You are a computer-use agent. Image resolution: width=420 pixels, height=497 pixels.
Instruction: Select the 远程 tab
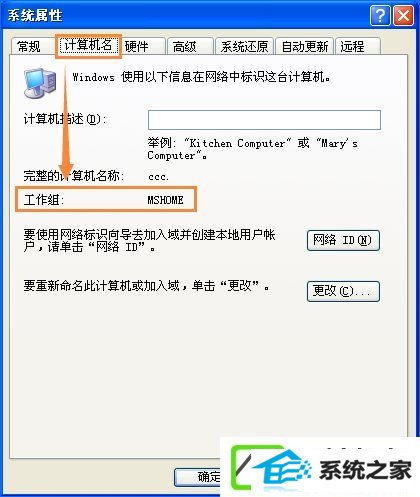(x=358, y=46)
